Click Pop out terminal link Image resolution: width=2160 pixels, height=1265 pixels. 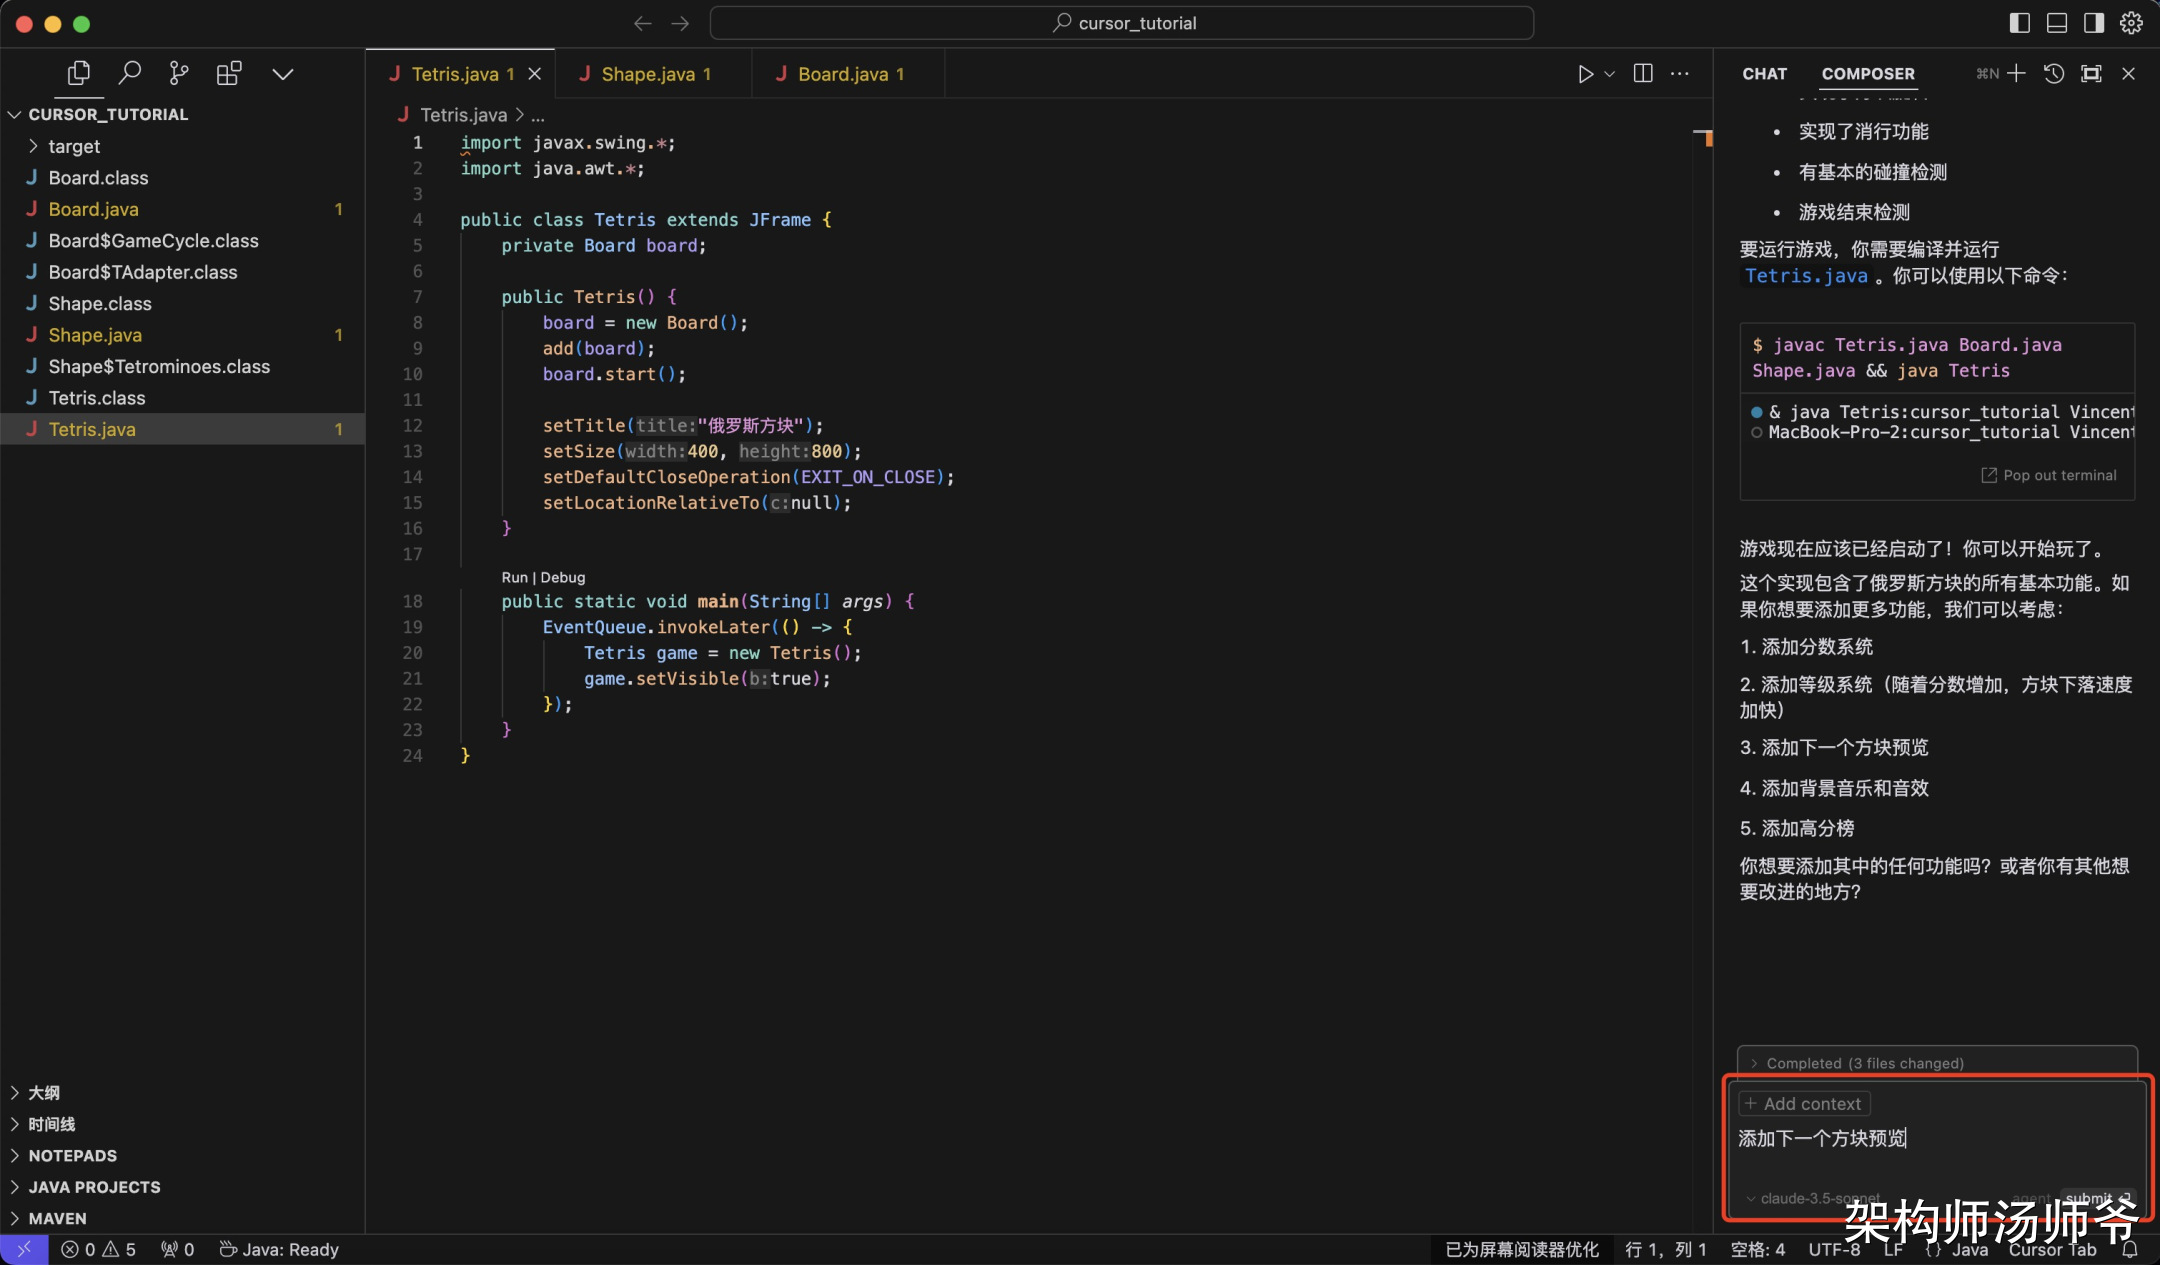[x=2049, y=475]
